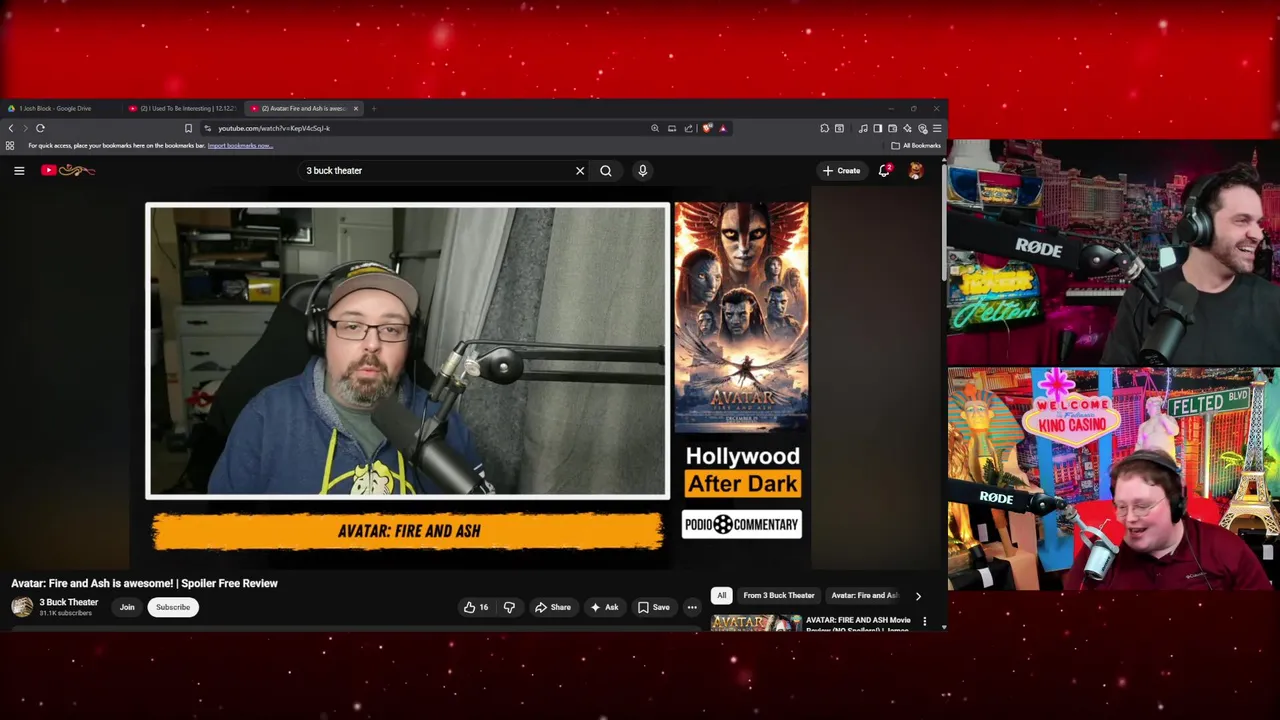This screenshot has height=720, width=1280.
Task: Open the apps grid icon on bookmarks bar
Action: click(x=10, y=146)
